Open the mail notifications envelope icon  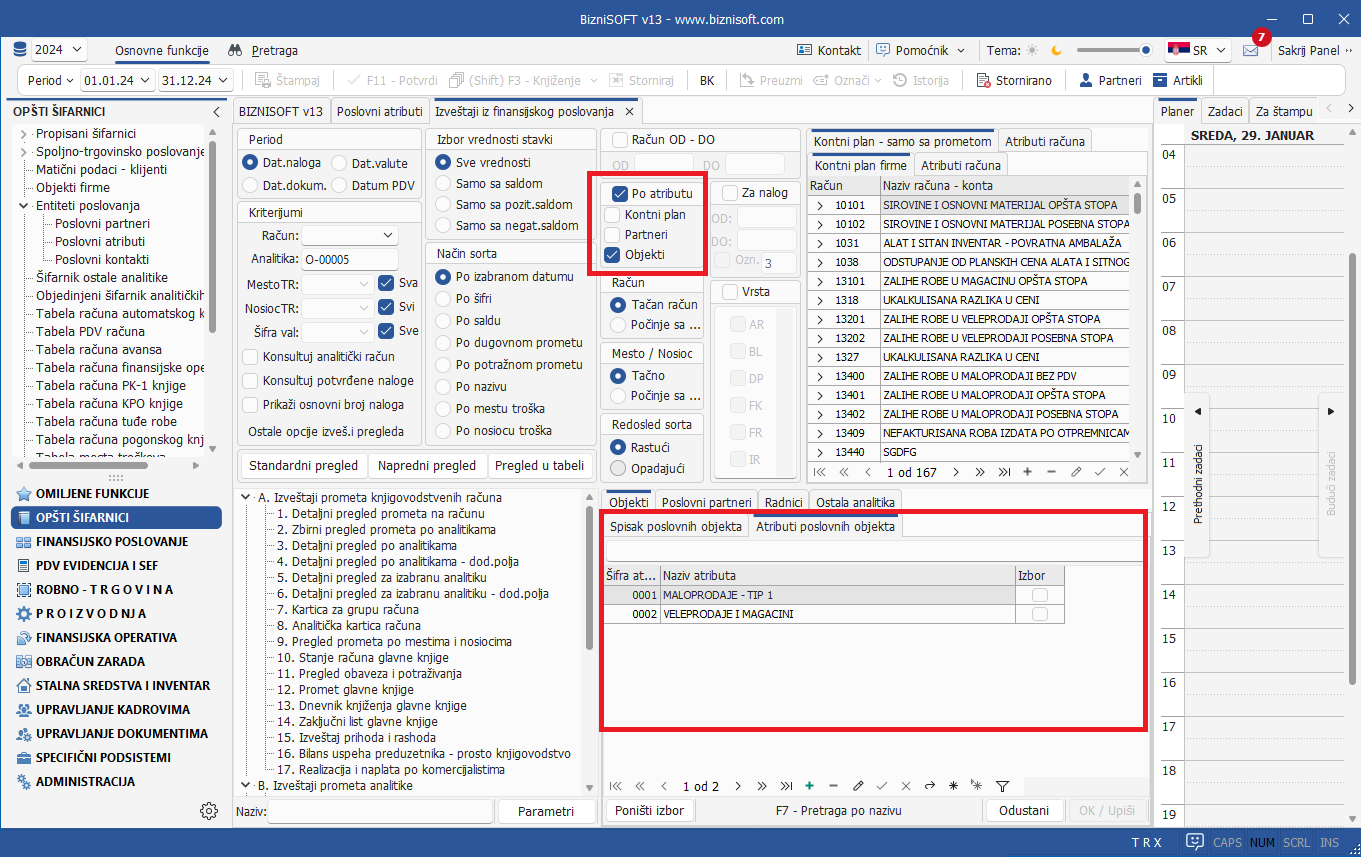point(1250,50)
